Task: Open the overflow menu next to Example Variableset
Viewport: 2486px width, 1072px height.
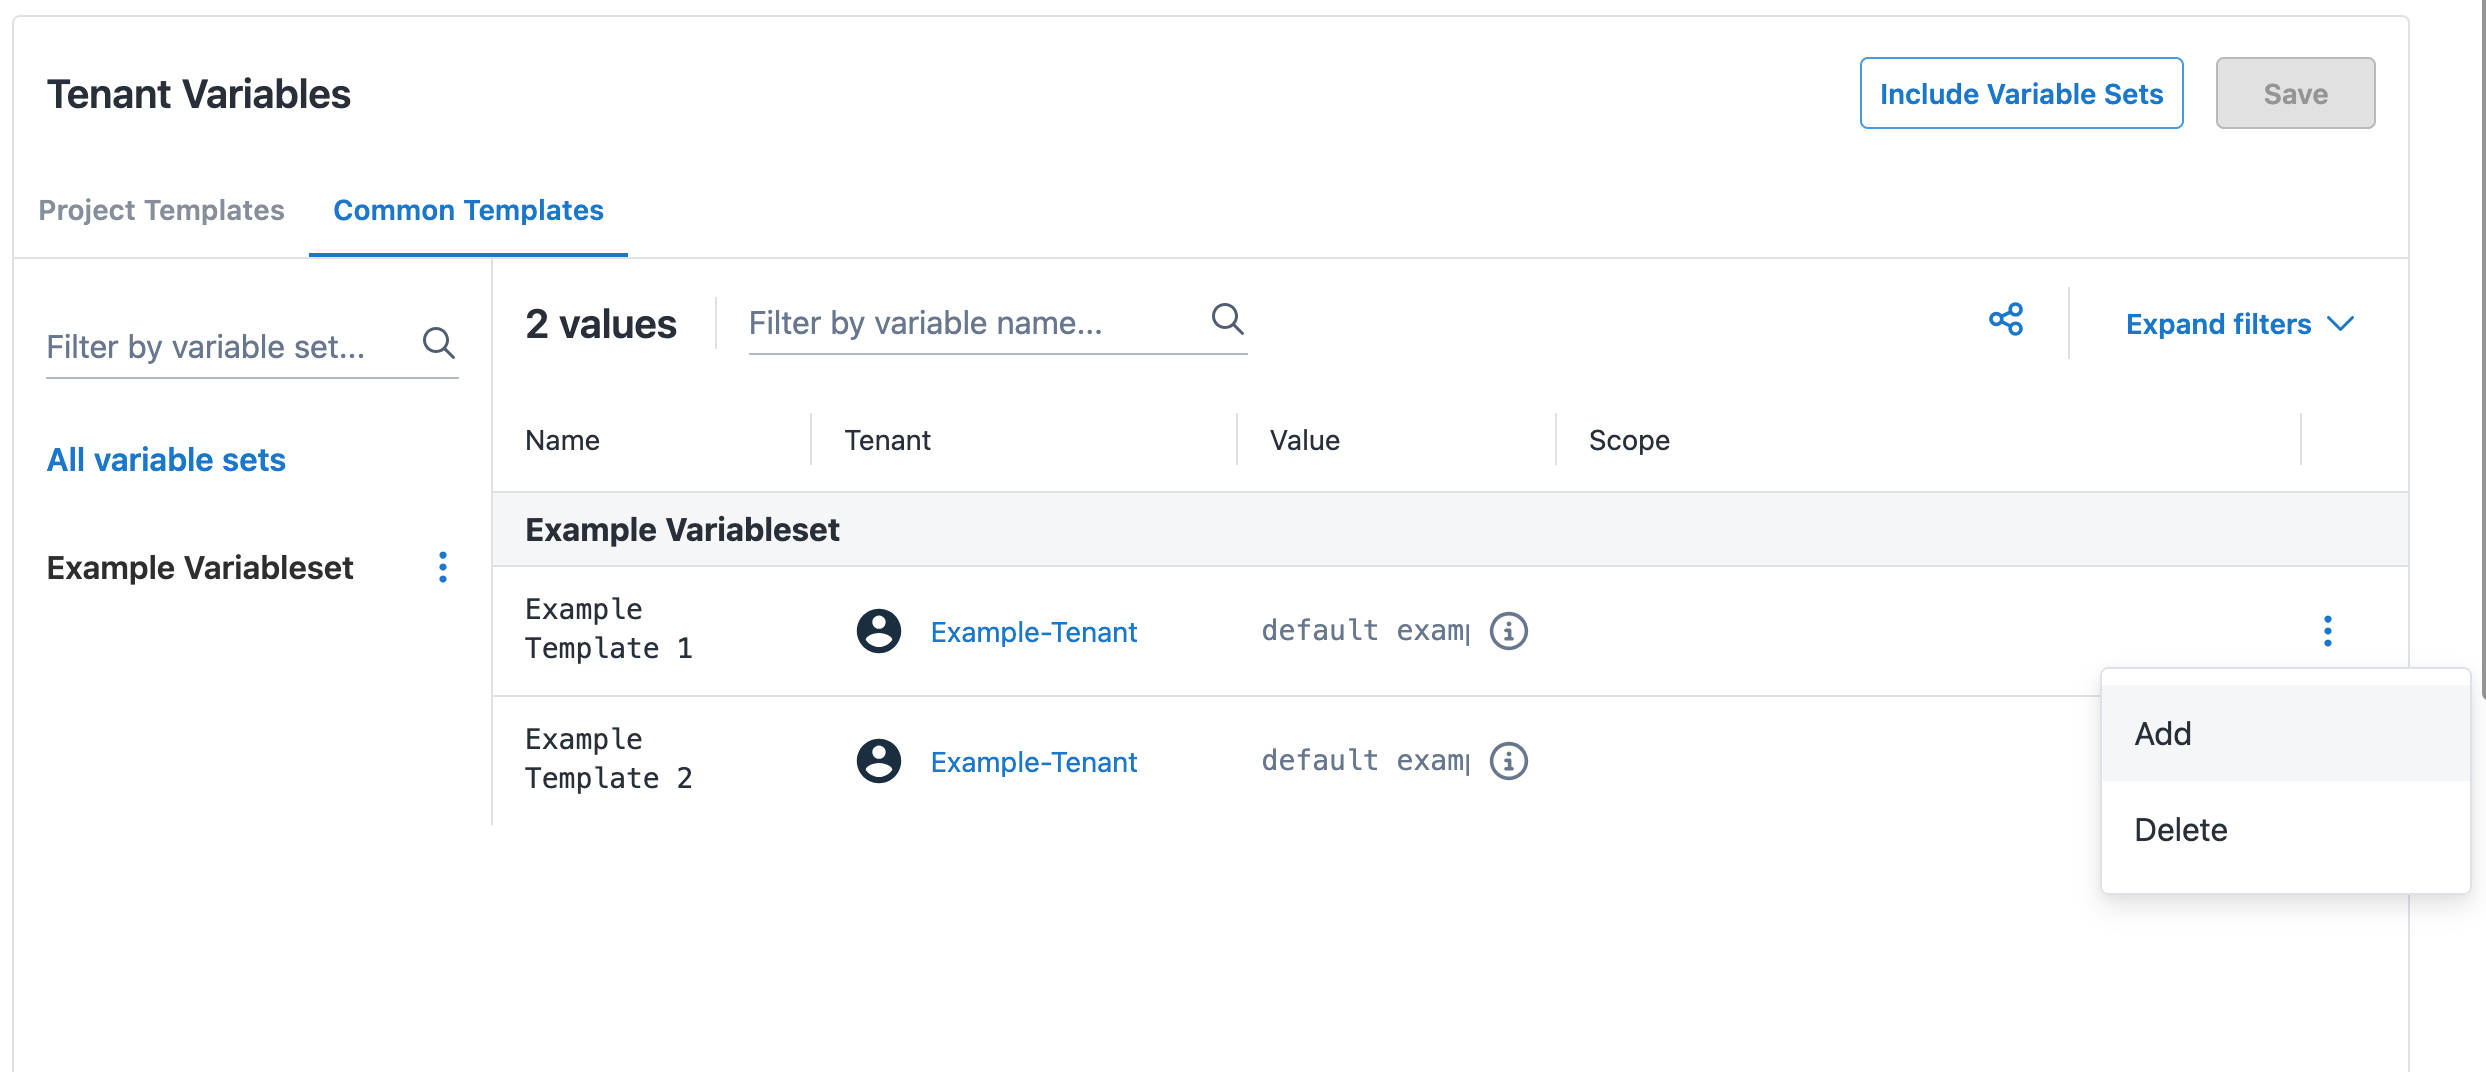Action: (x=443, y=567)
